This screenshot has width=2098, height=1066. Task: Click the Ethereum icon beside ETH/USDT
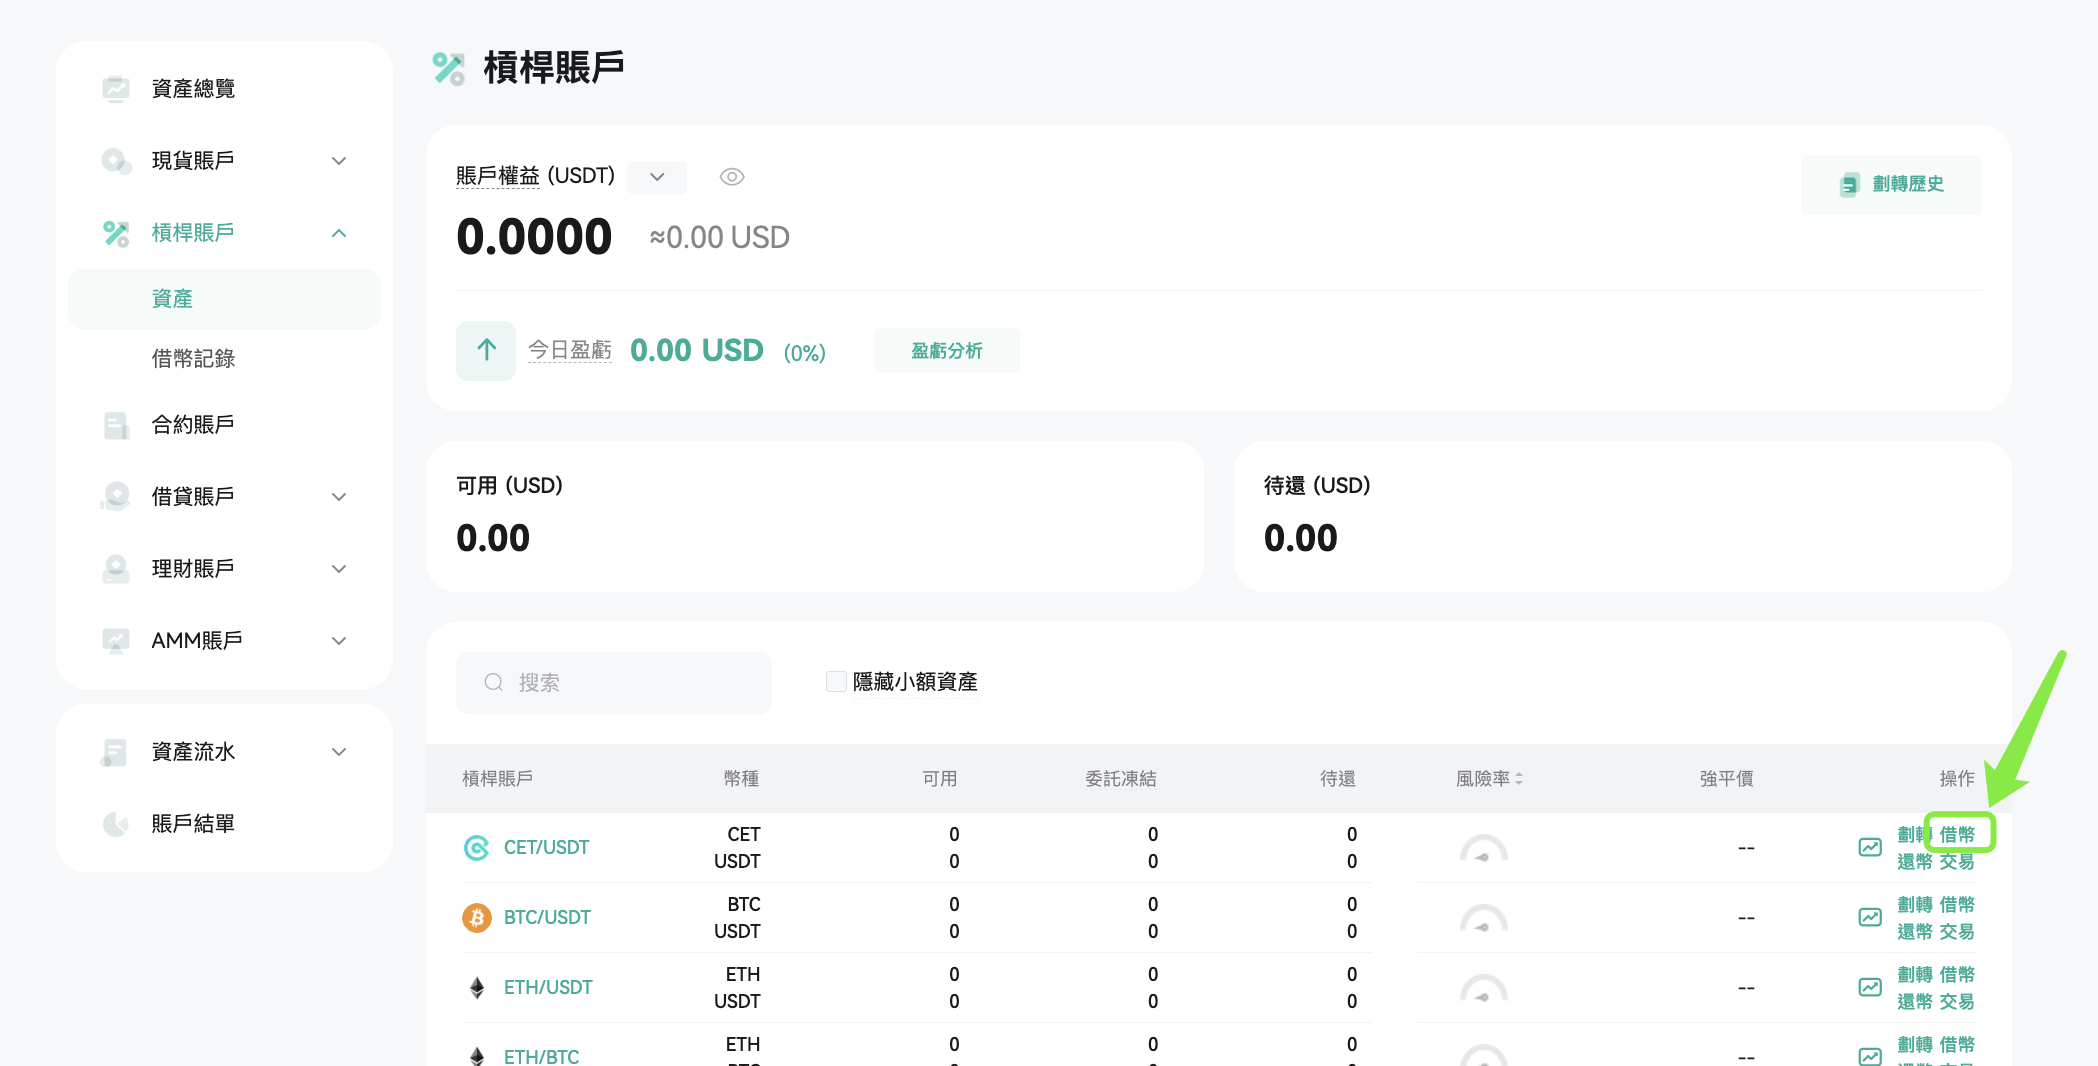(x=476, y=987)
